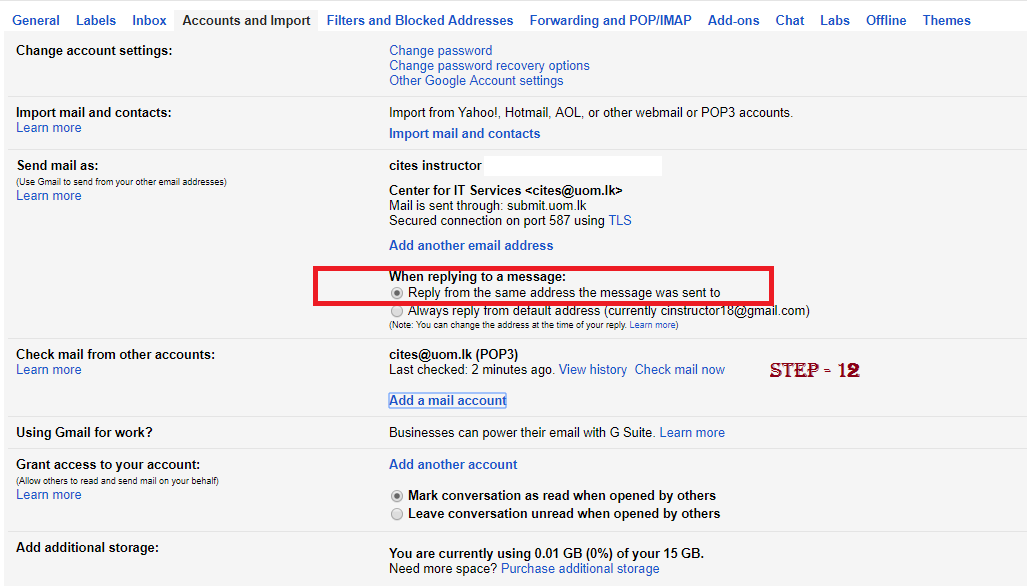
Task: Click the TLS link
Action: (x=620, y=221)
